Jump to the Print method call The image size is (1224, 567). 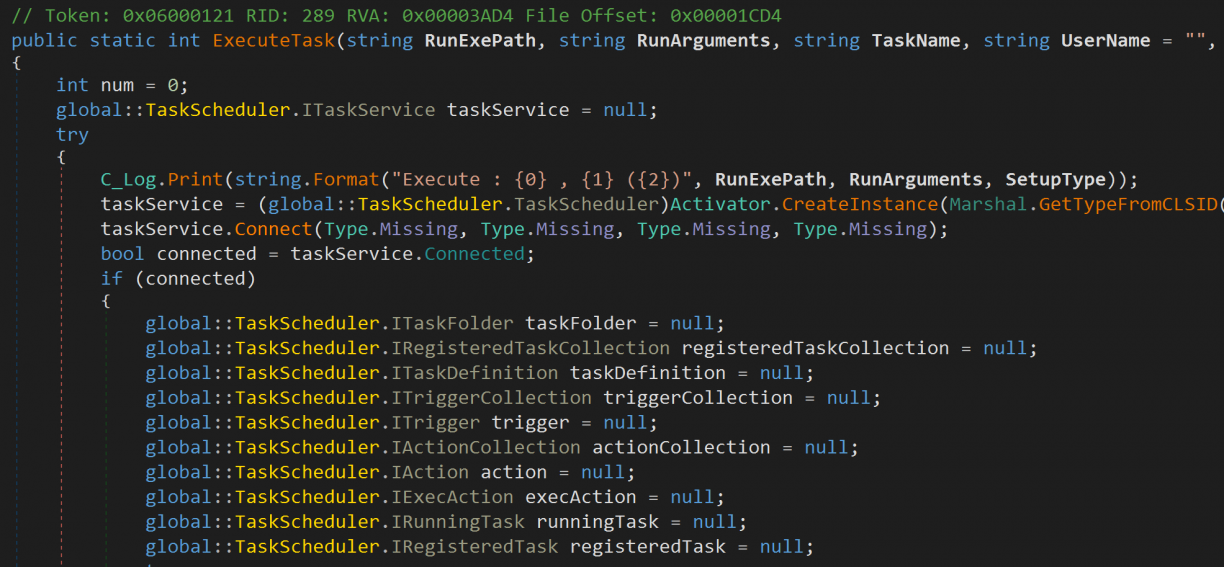click(195, 180)
